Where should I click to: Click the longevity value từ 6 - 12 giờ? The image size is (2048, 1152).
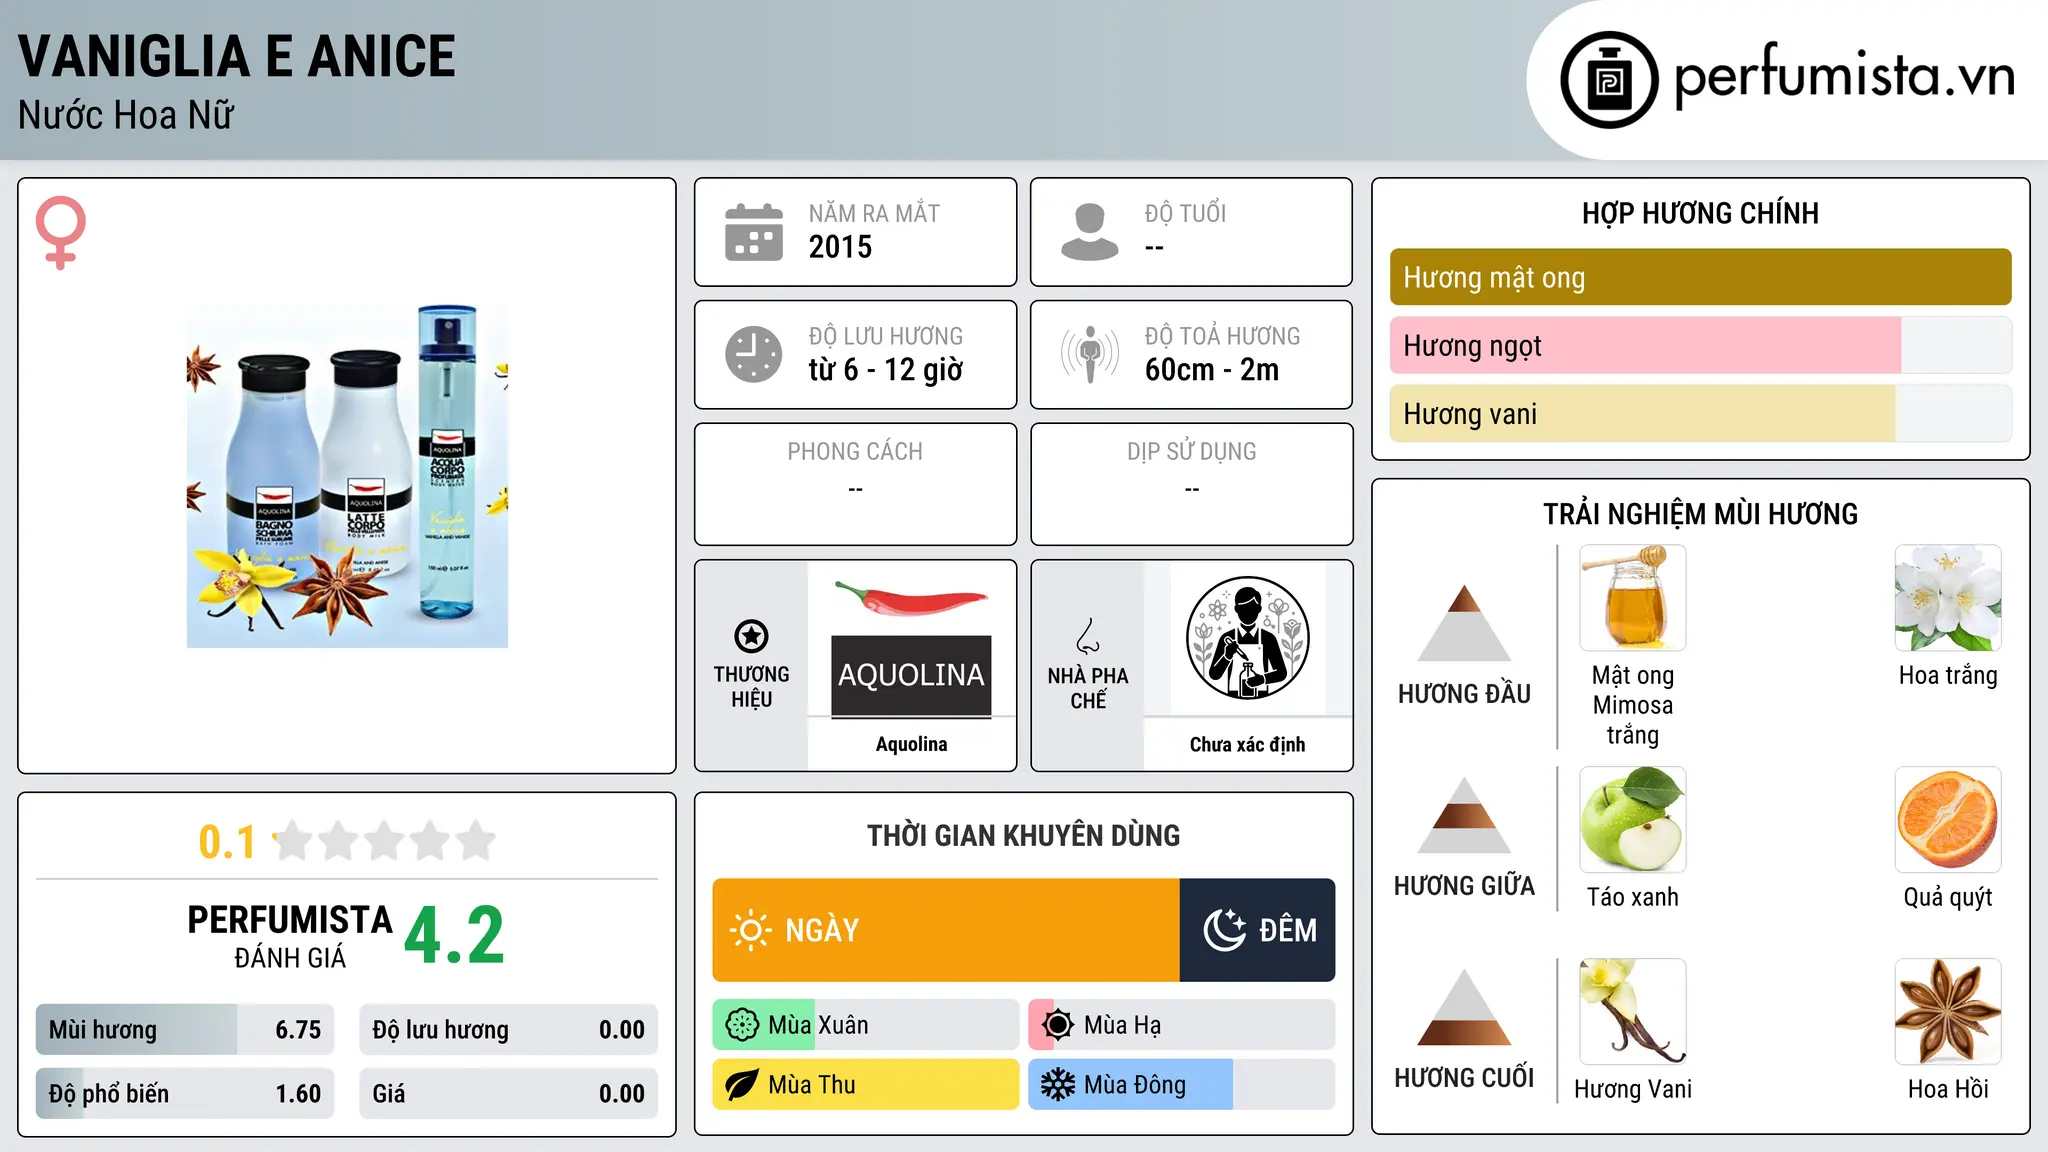[886, 370]
